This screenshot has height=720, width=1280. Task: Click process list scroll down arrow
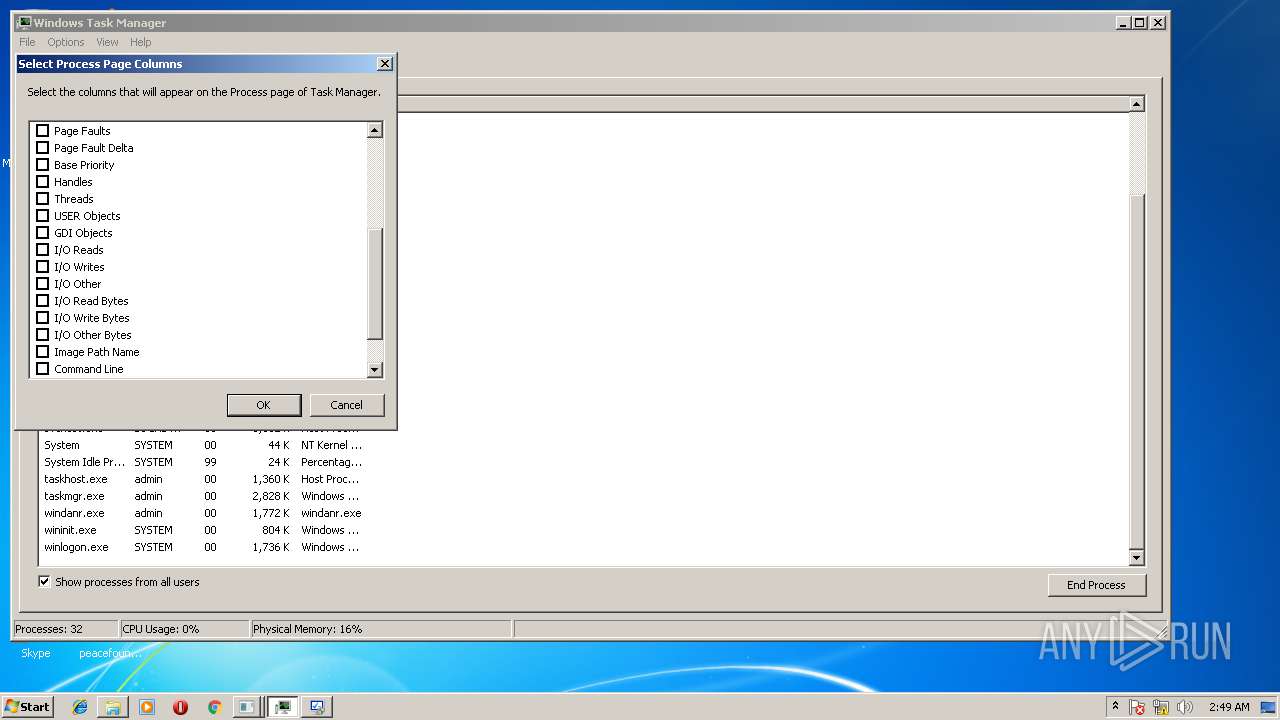(x=1137, y=558)
